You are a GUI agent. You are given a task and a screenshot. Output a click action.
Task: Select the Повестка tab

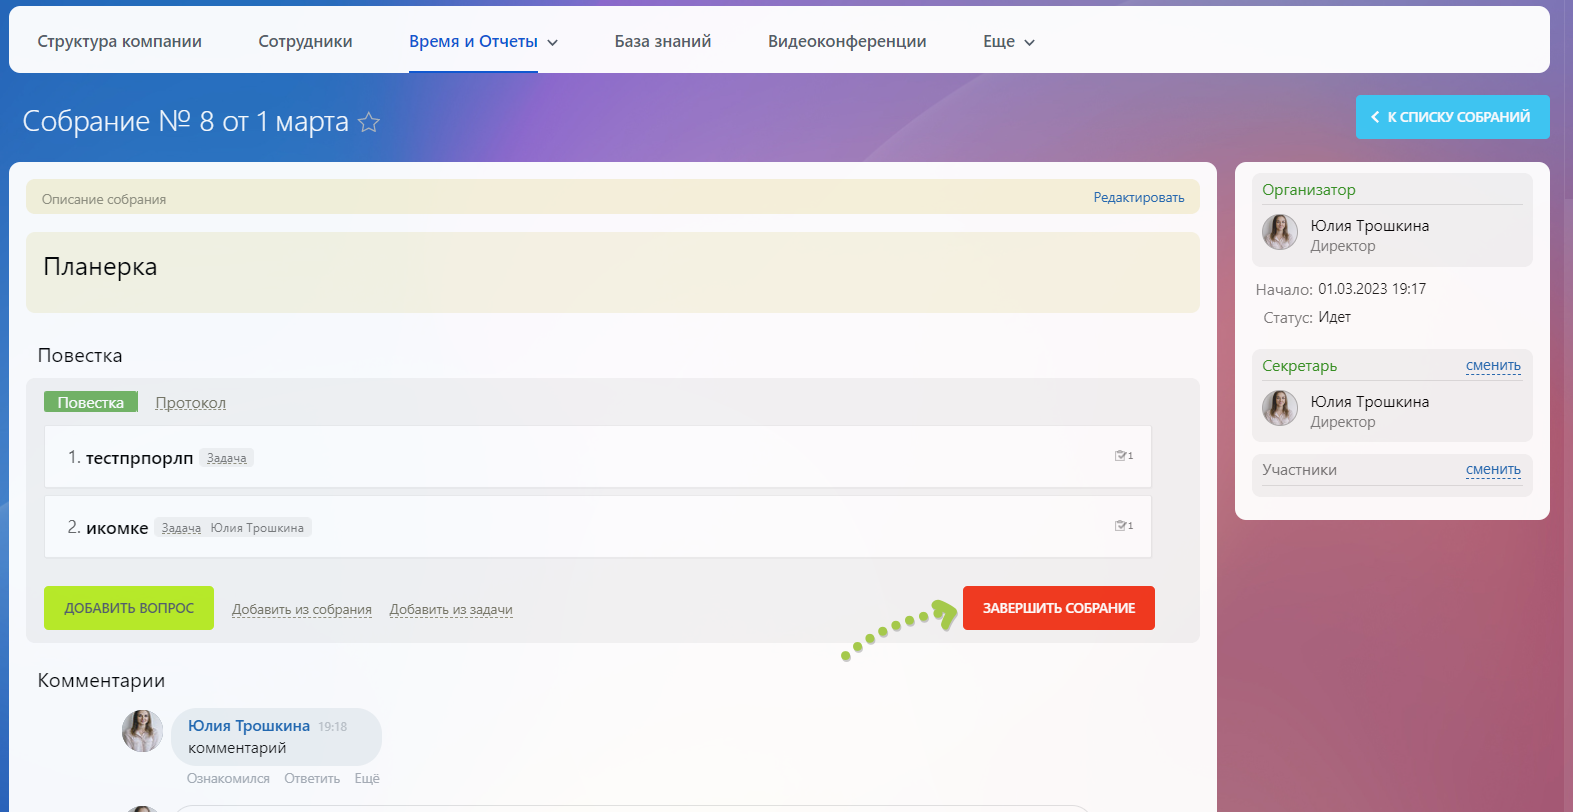(91, 403)
